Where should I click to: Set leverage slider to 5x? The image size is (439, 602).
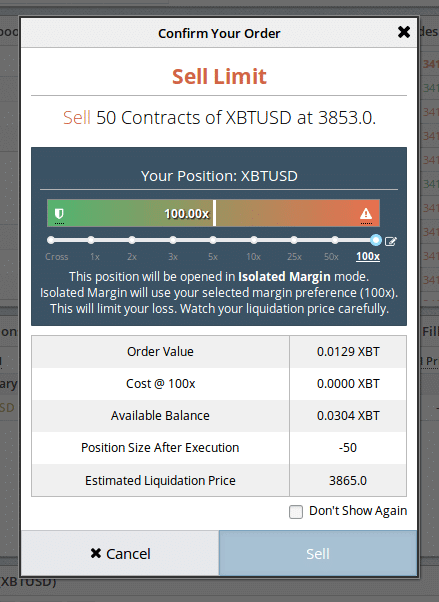click(x=213, y=240)
